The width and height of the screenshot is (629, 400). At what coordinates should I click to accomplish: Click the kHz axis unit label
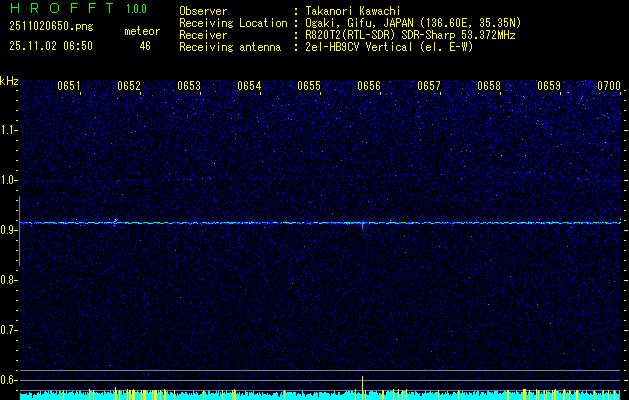click(9, 81)
